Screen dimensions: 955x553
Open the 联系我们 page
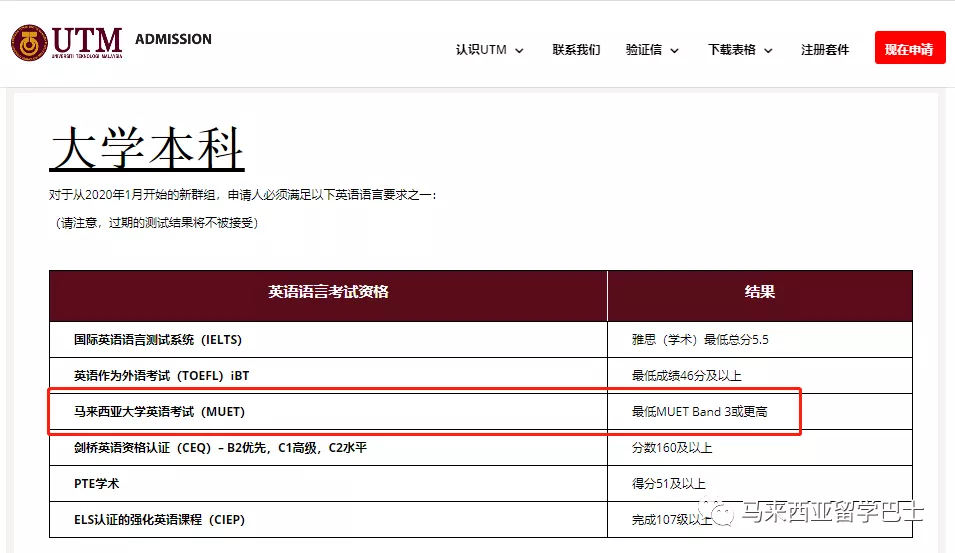[x=576, y=50]
